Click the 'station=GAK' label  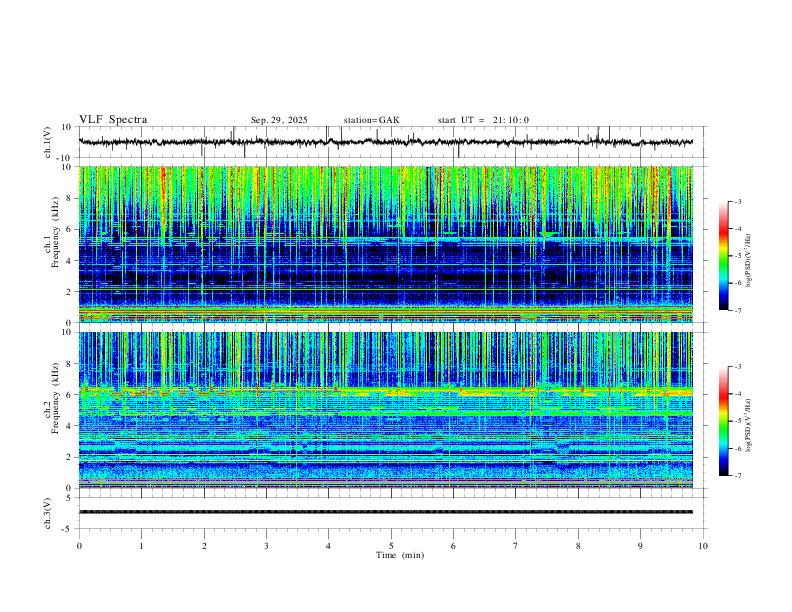(x=371, y=120)
